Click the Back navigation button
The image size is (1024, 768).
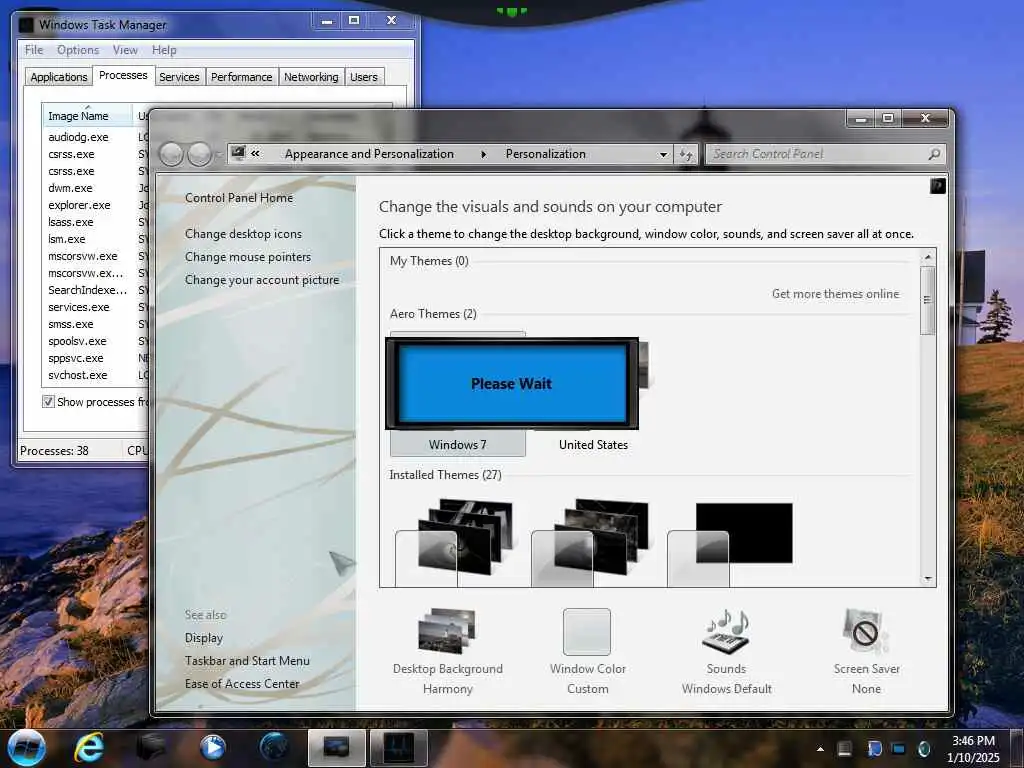(171, 155)
